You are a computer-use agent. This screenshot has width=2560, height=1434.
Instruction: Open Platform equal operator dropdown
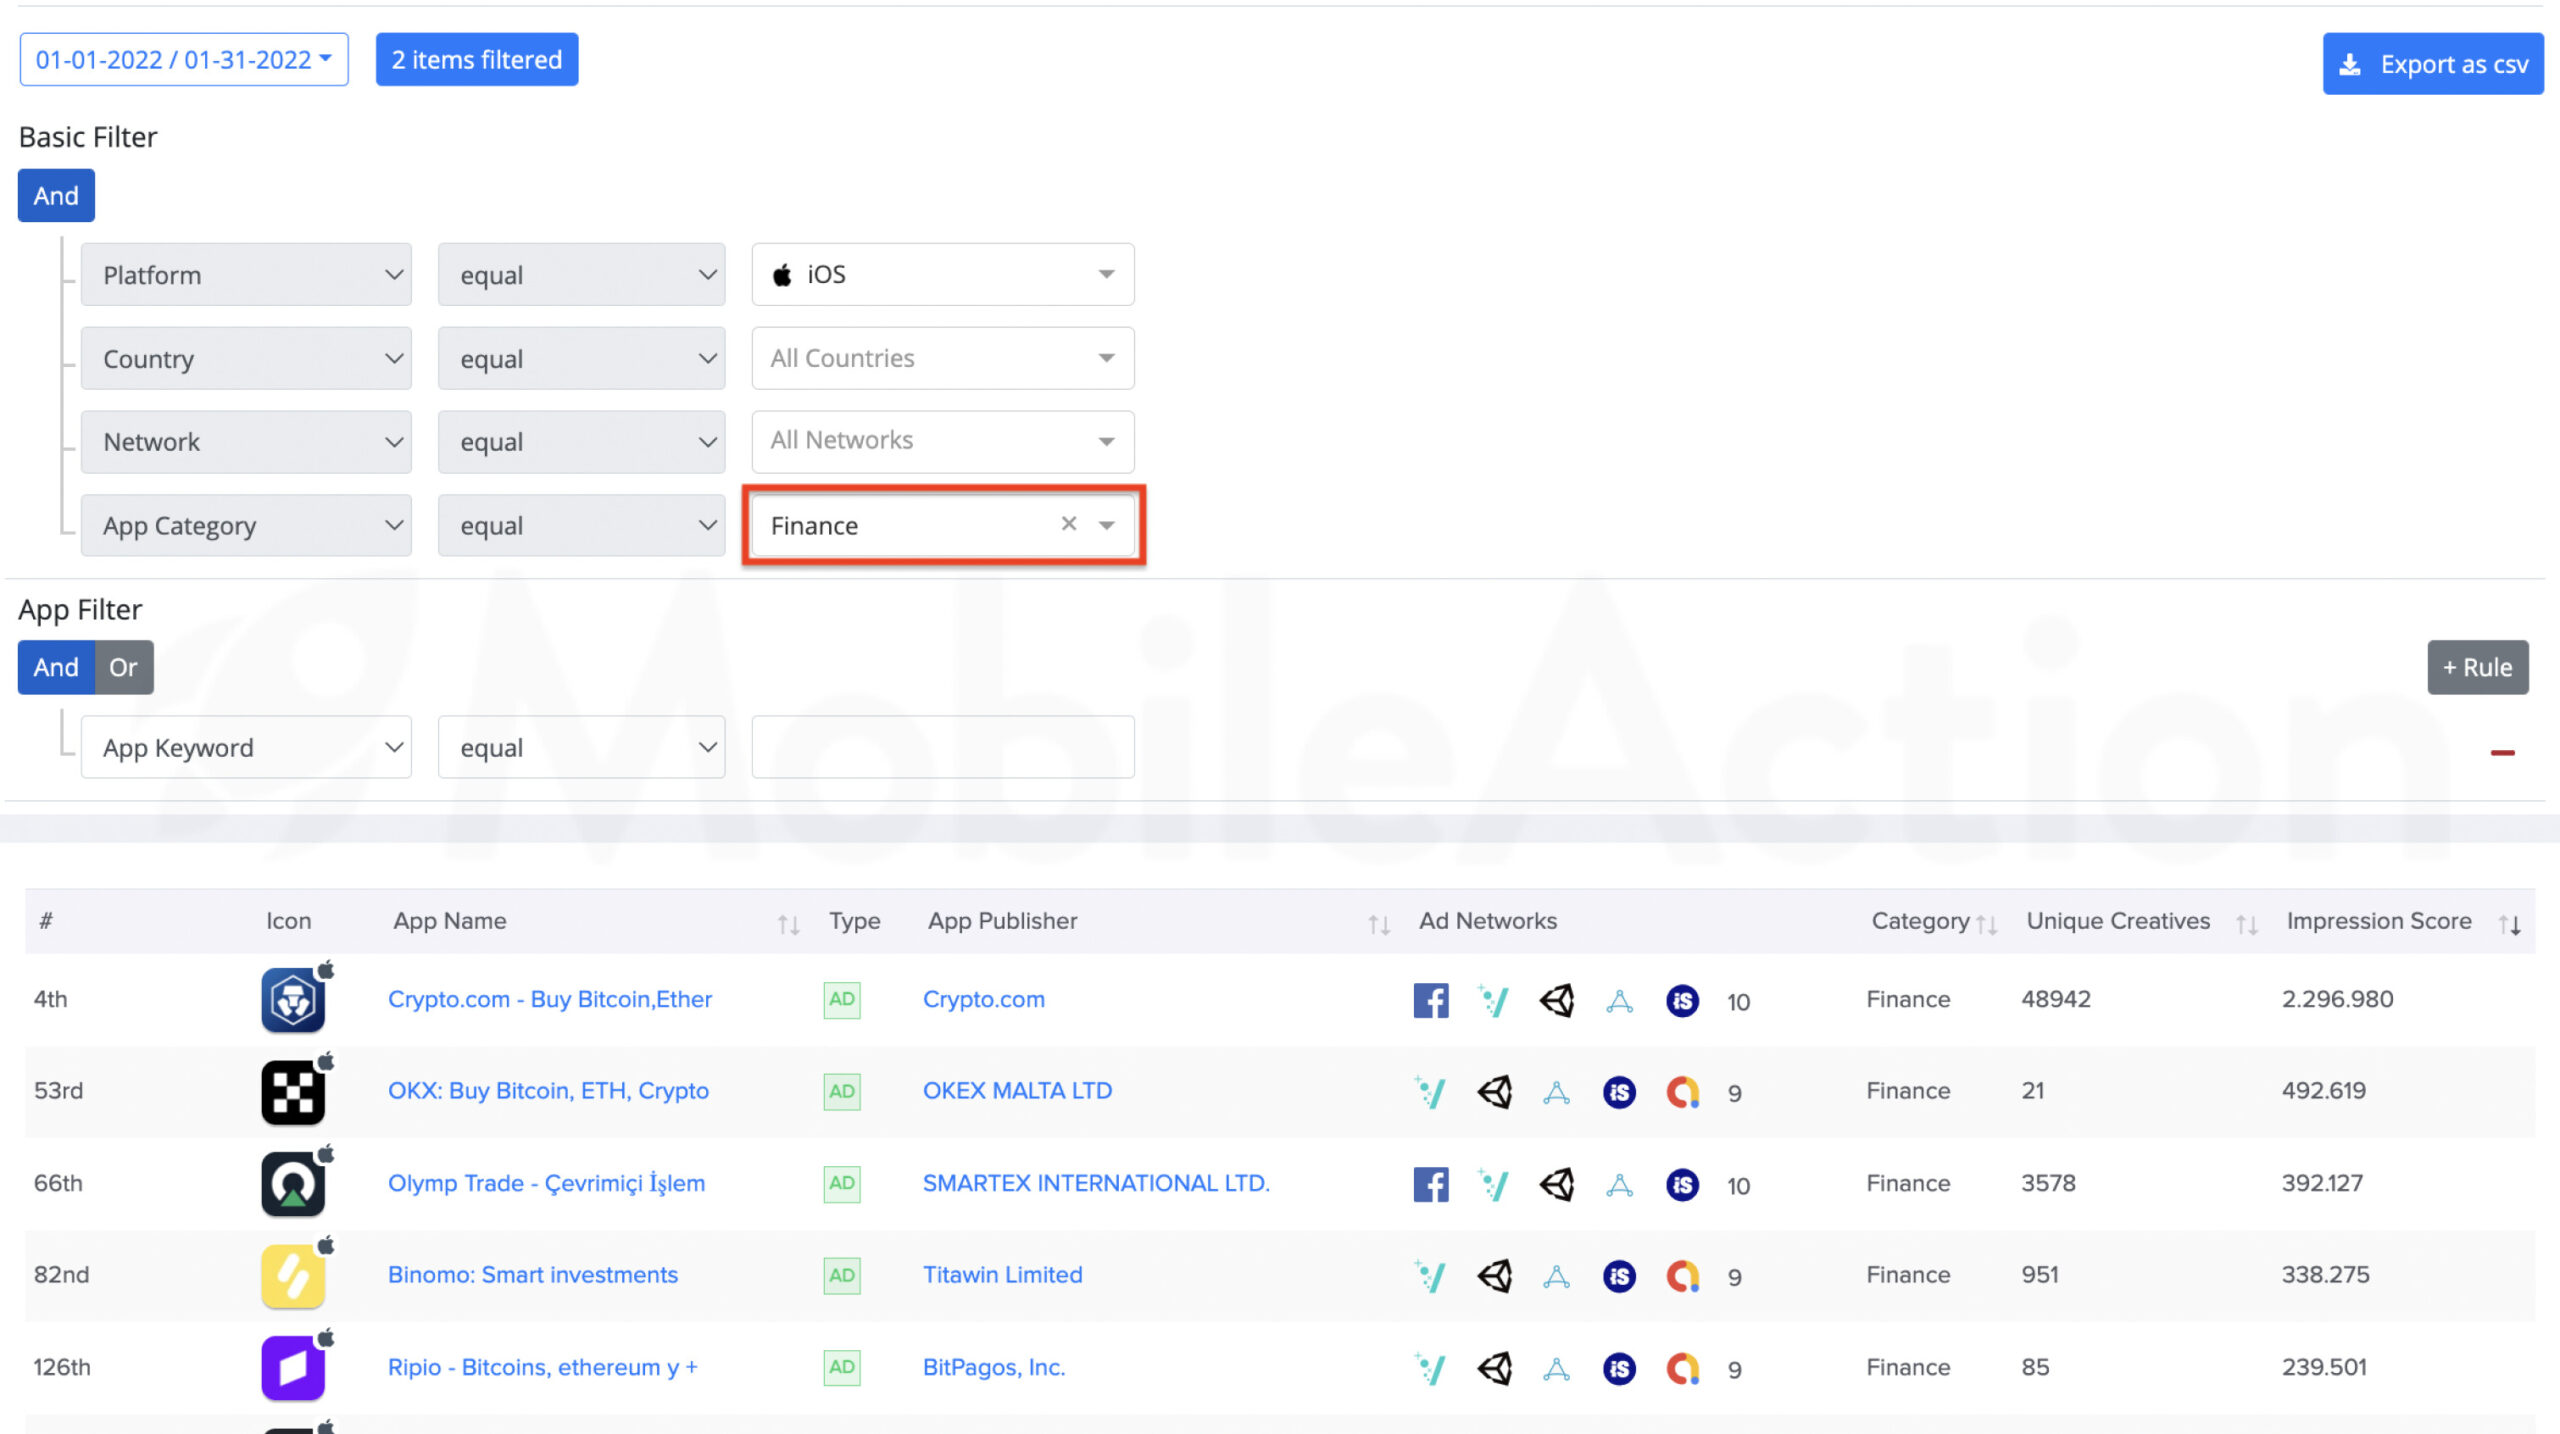point(581,274)
